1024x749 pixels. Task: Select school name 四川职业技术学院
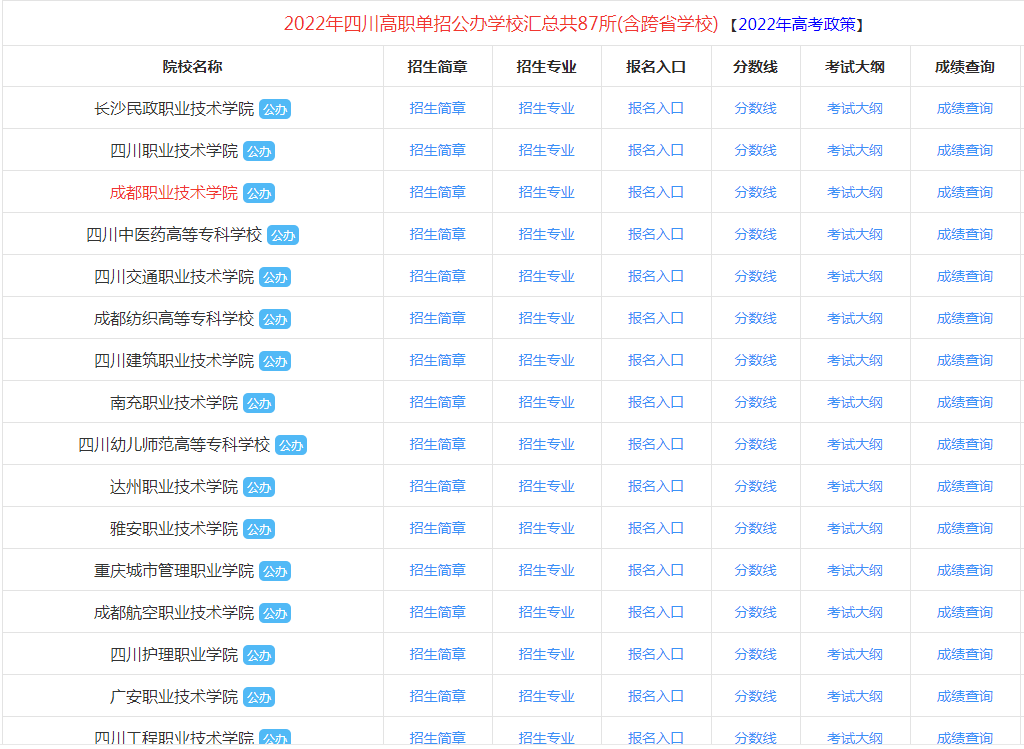pos(174,151)
